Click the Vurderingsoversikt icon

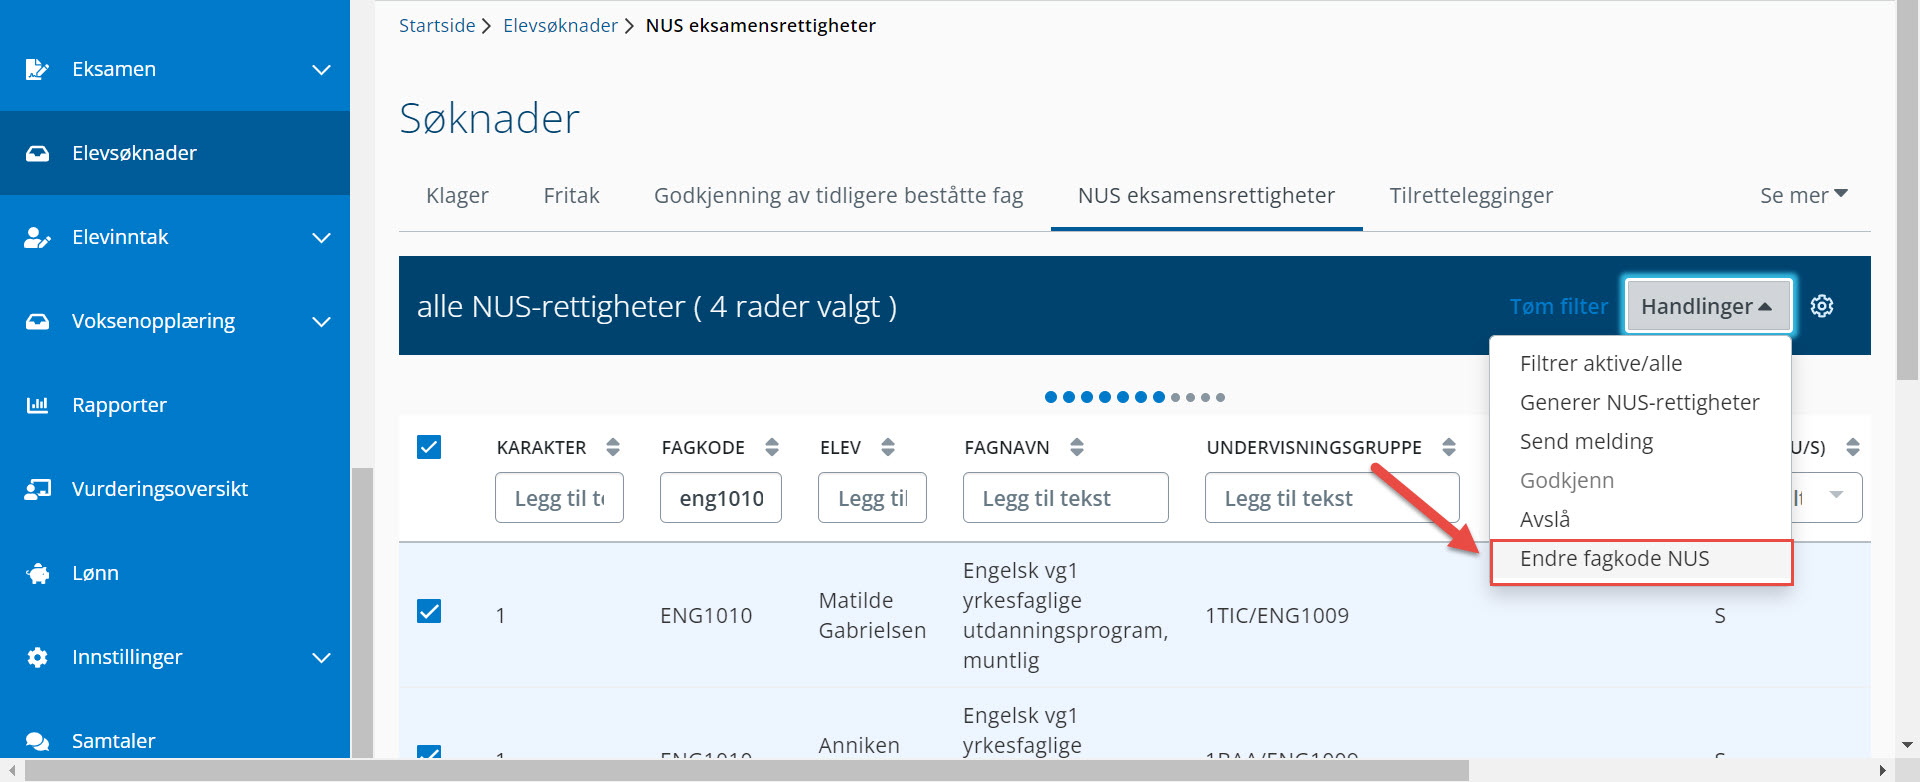(x=37, y=489)
